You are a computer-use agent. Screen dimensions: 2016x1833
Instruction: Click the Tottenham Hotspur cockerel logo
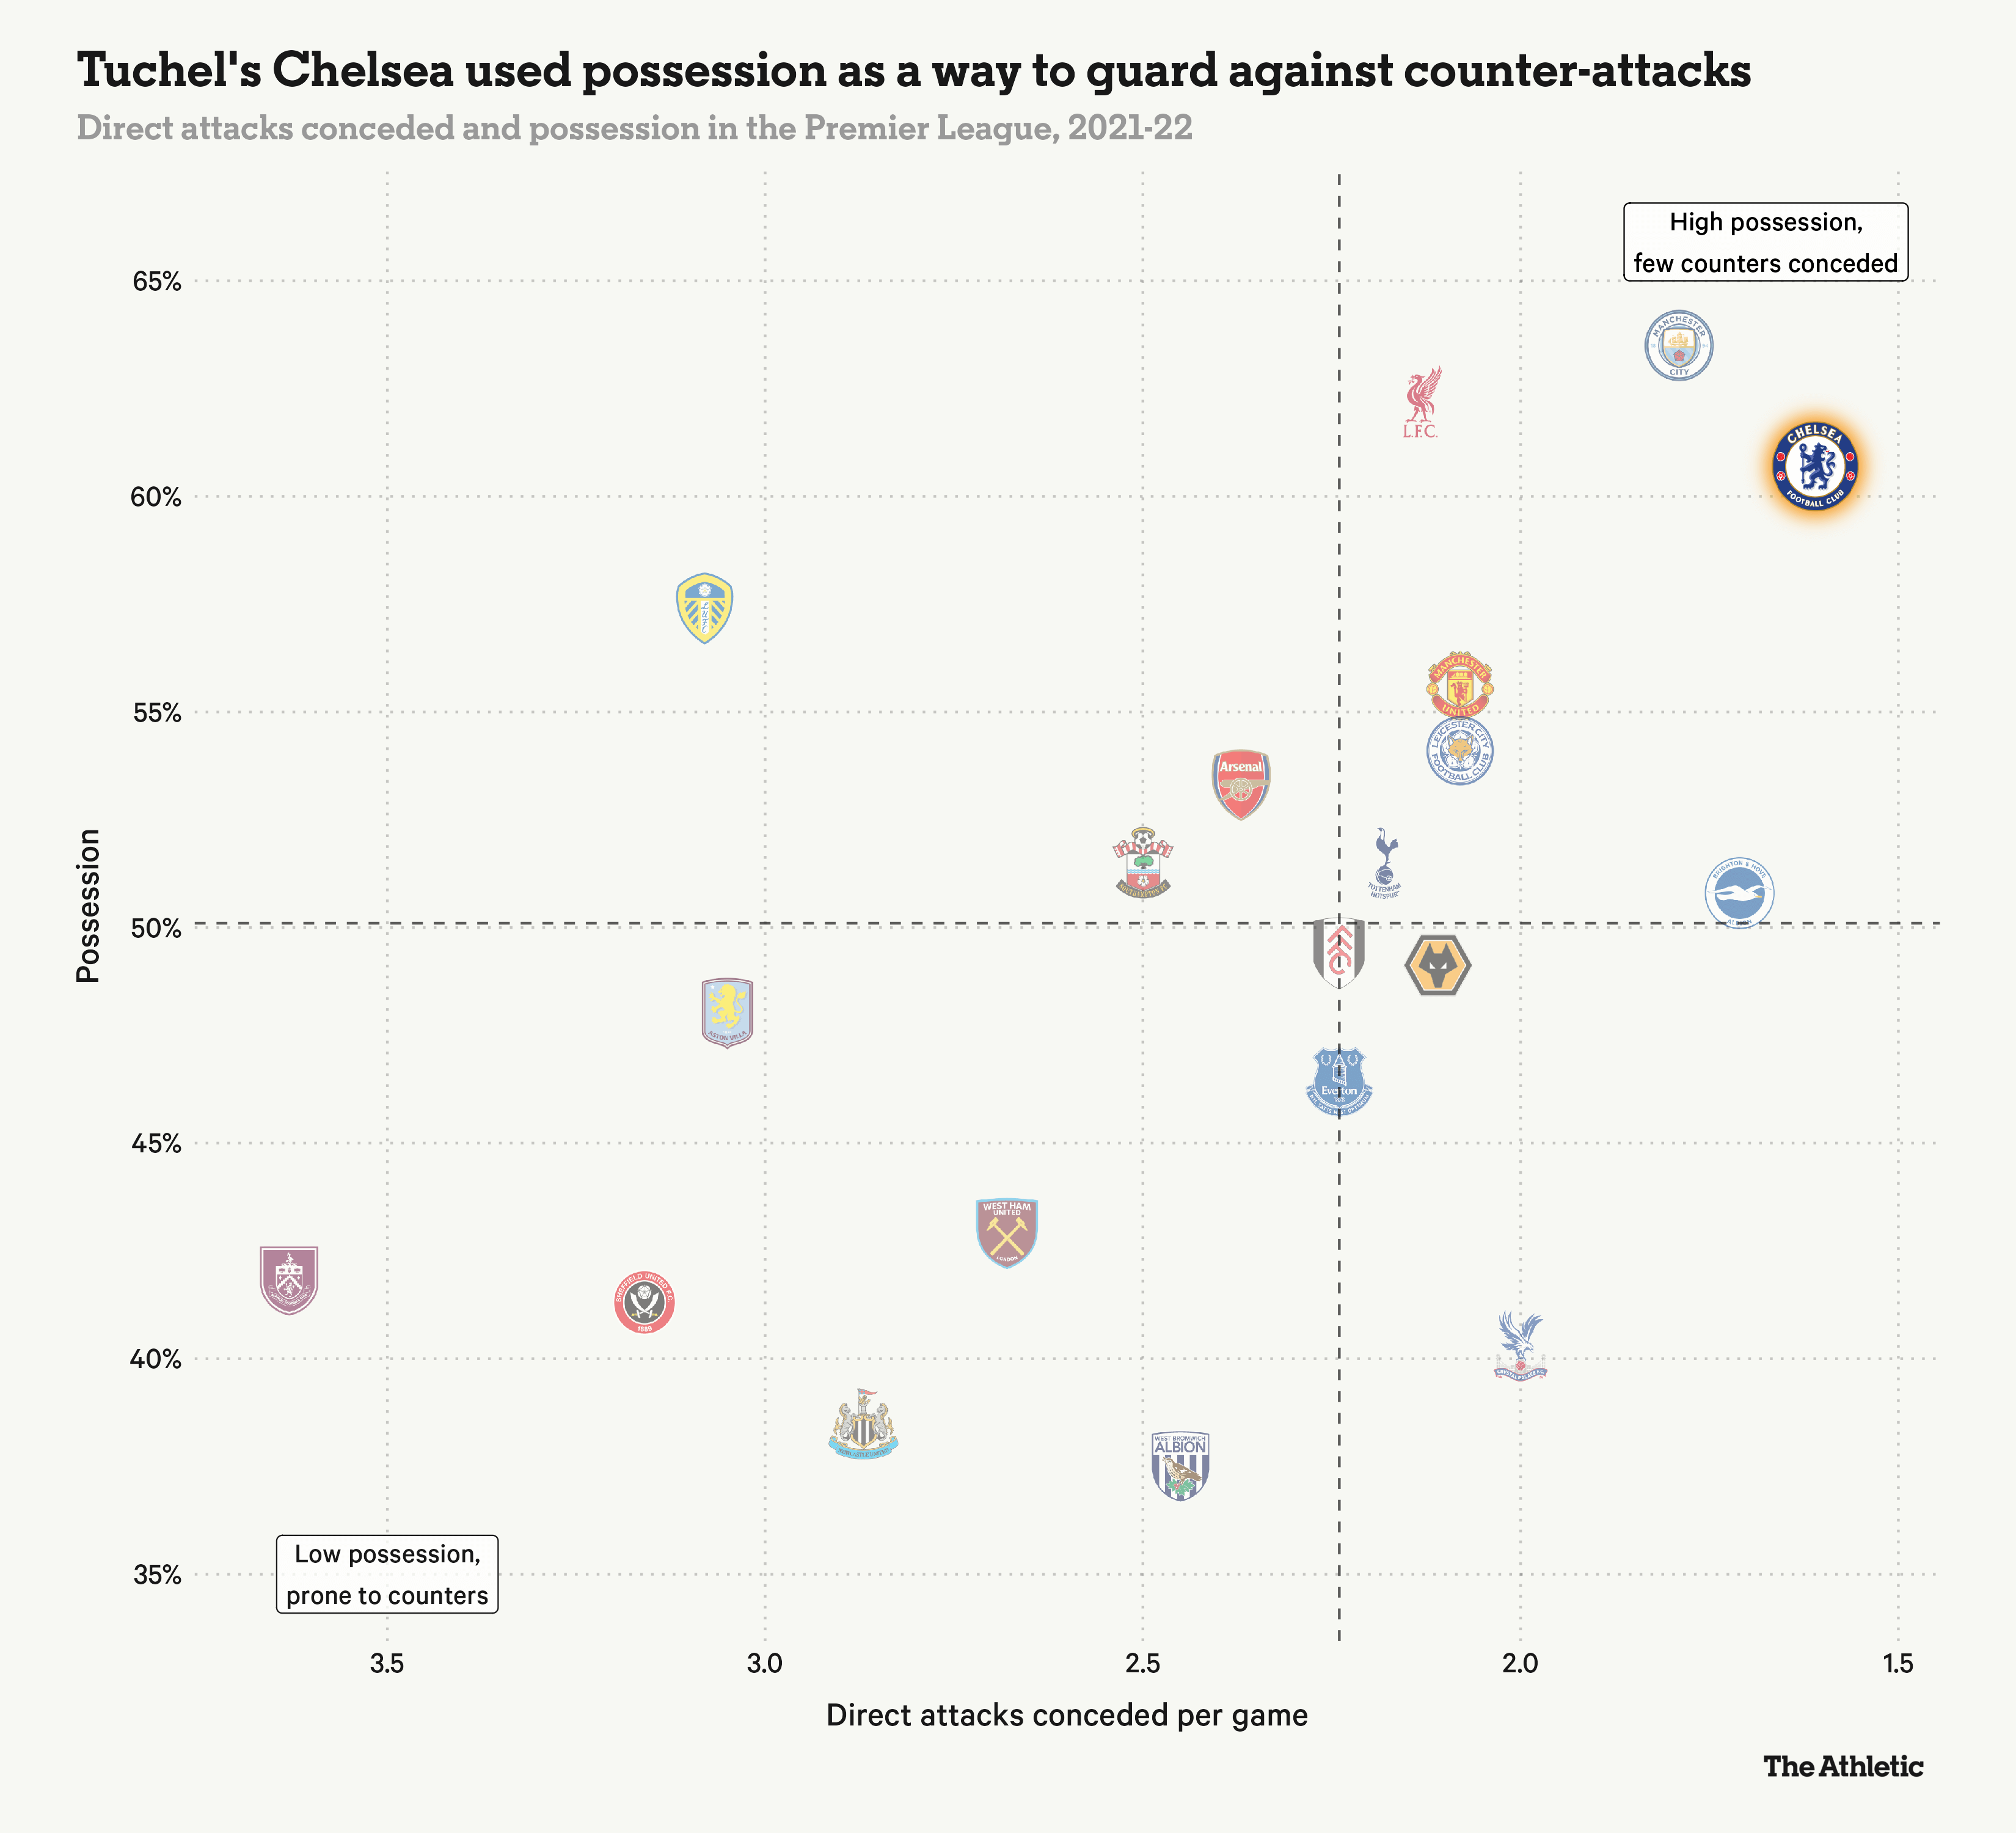1385,863
